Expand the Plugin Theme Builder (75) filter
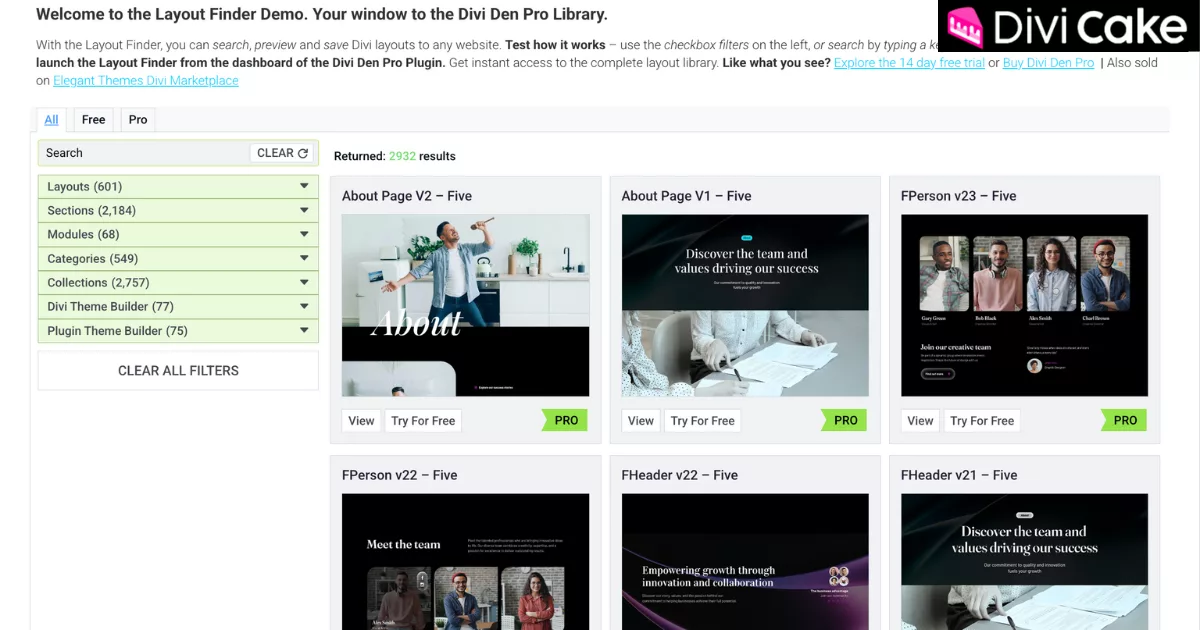This screenshot has height=630, width=1200. pos(178,331)
